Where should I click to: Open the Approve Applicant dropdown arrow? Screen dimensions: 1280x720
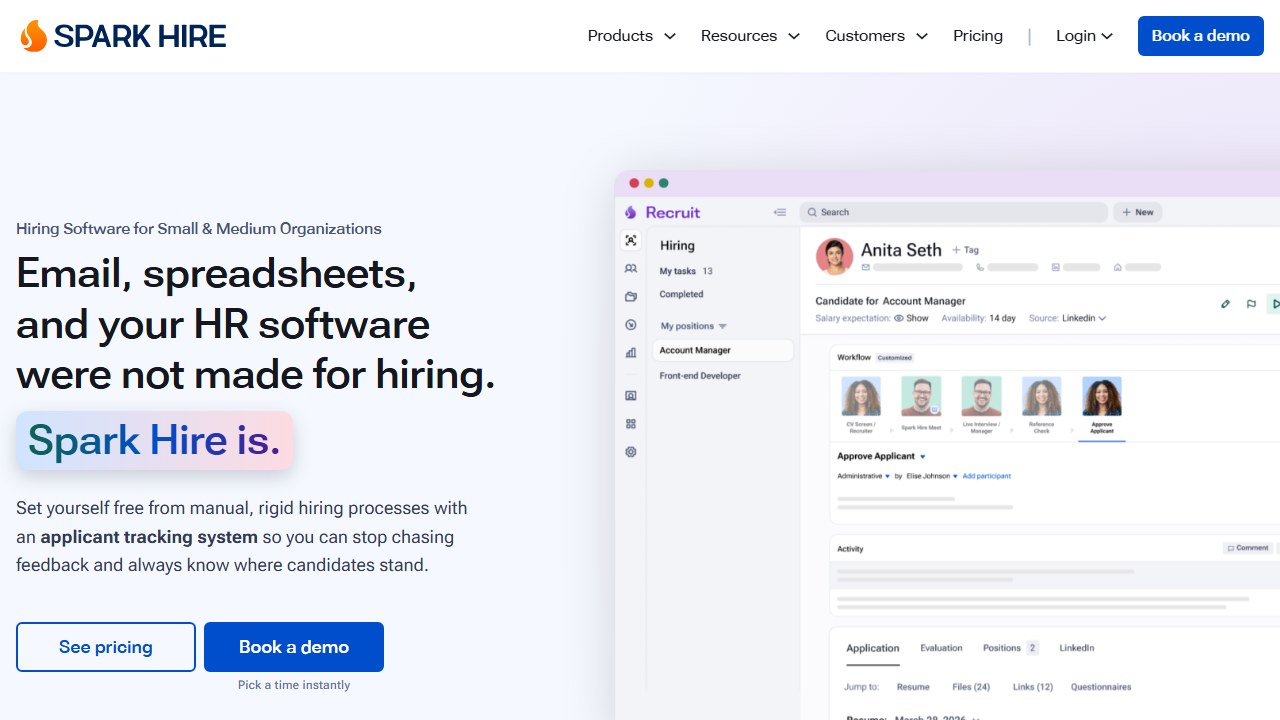923,456
